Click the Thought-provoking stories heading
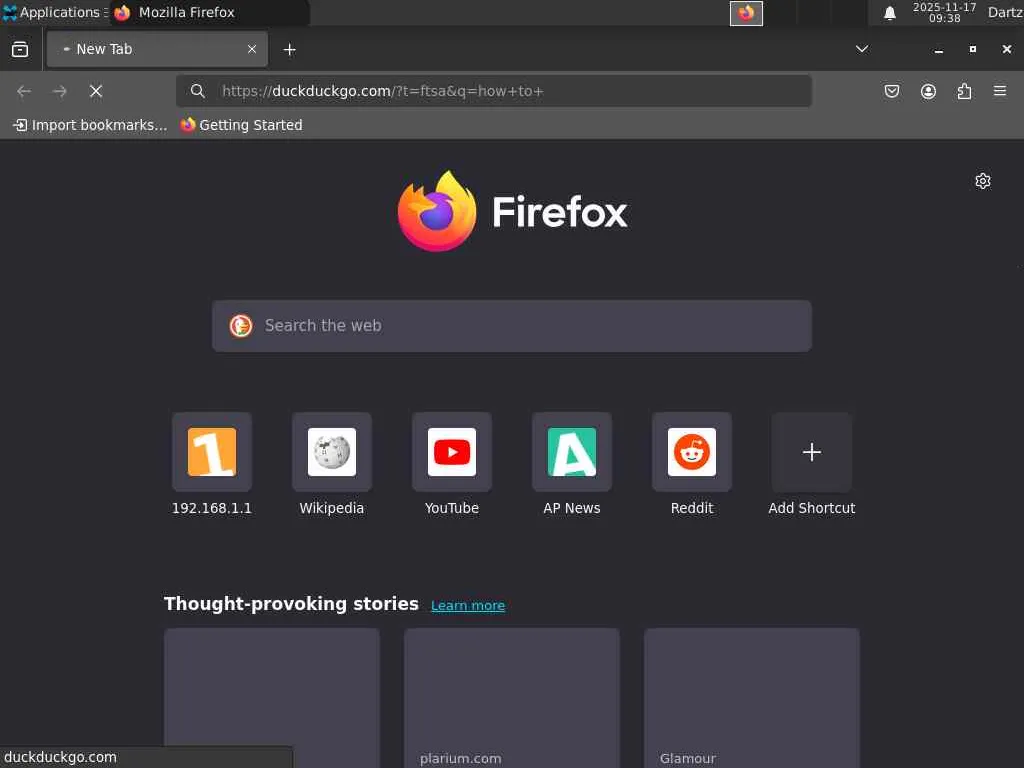Screen dimensions: 1024x768 [x=291, y=603]
